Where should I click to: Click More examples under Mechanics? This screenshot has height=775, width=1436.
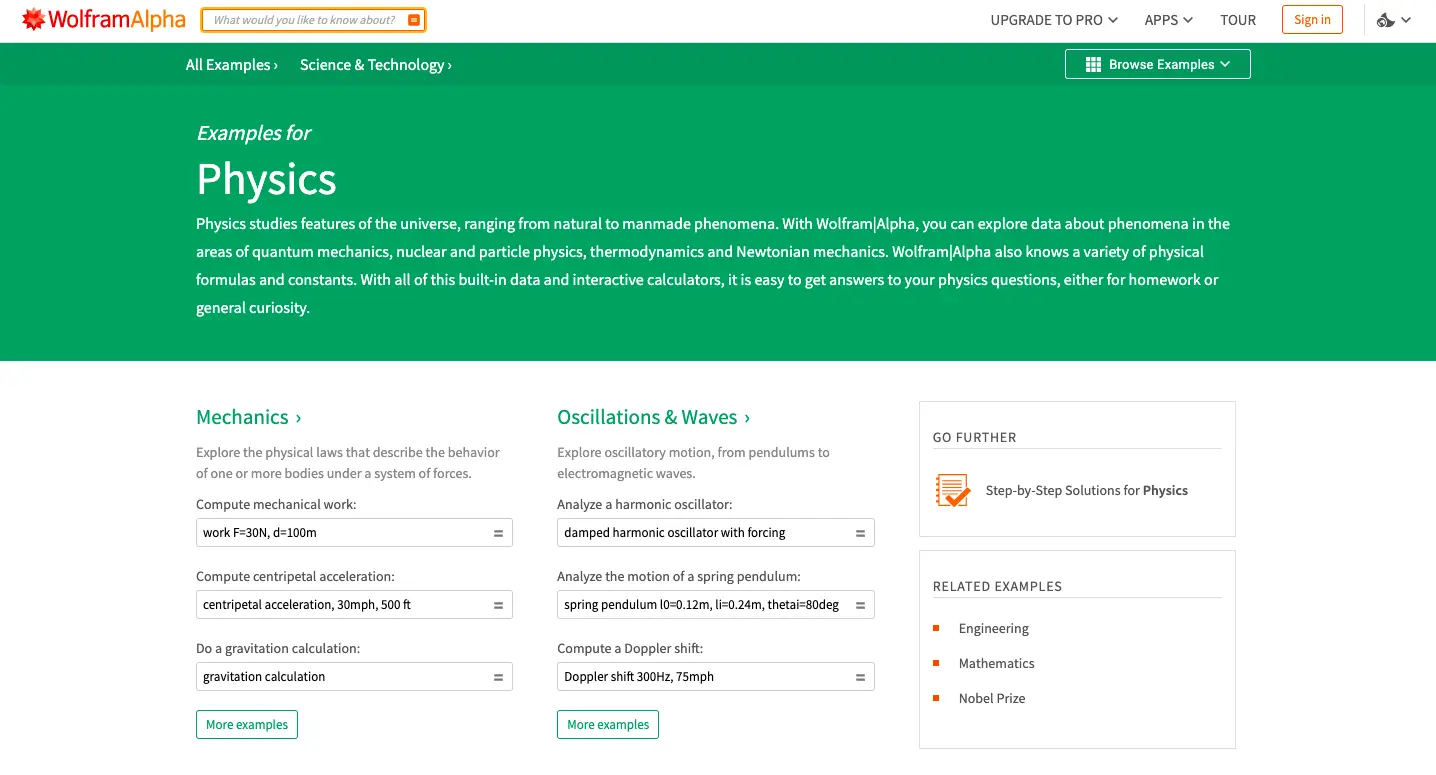pos(247,725)
